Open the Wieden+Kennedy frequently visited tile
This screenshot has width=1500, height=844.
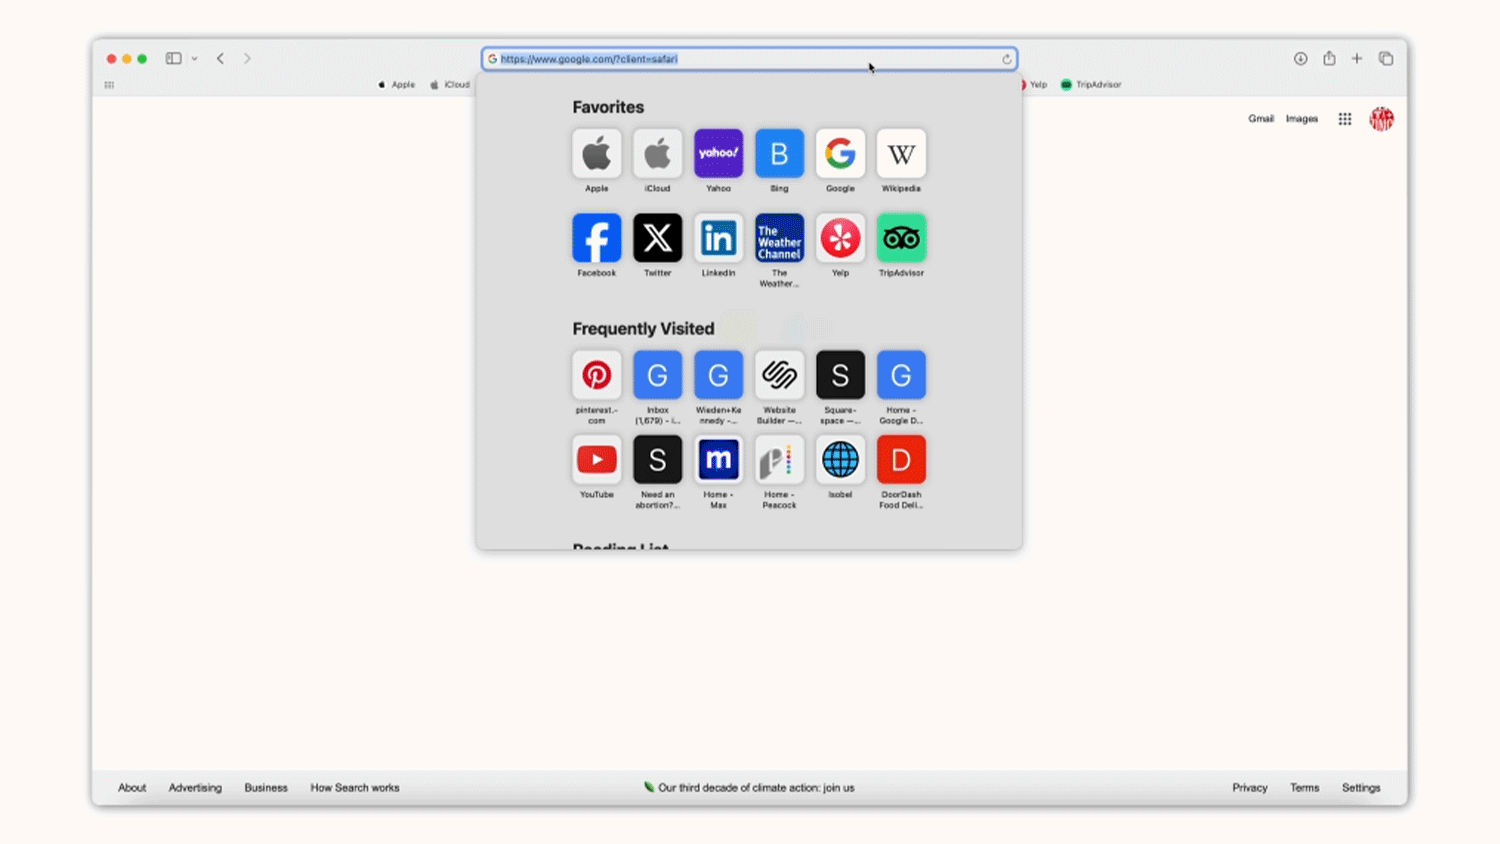tap(719, 375)
